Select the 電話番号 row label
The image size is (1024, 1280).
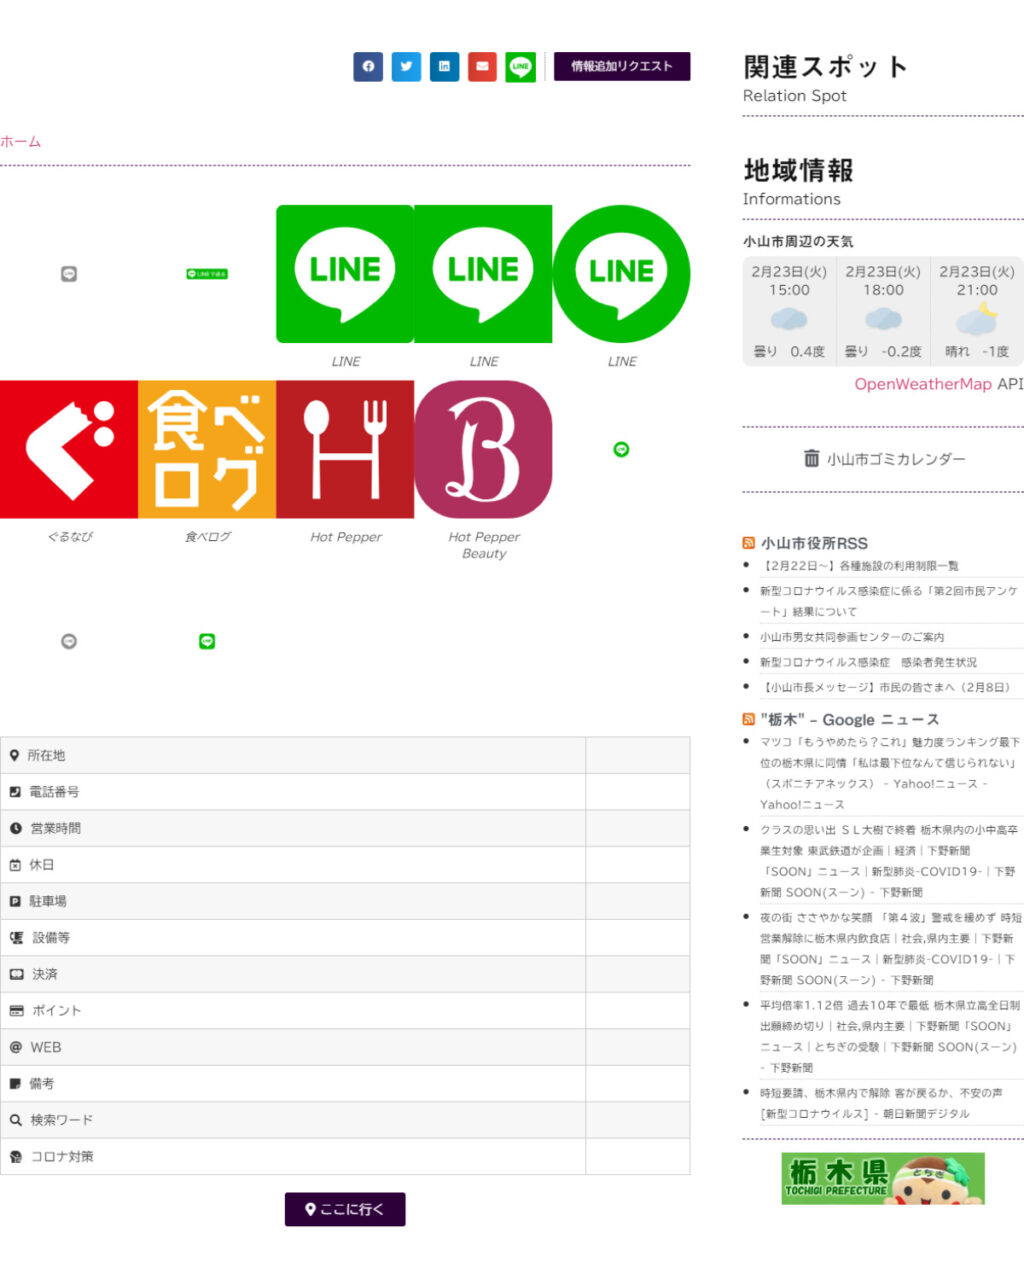[54, 792]
